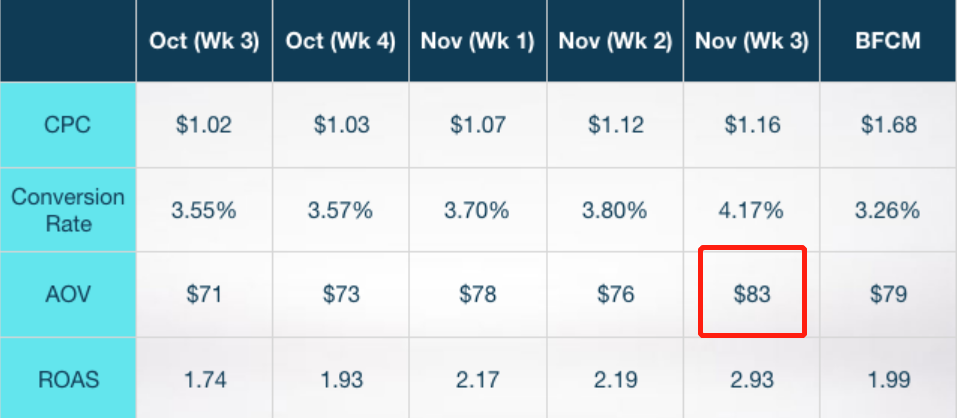Select the $79 BFCM AOV cell
The height and width of the screenshot is (418, 958).
pyautogui.click(x=888, y=295)
